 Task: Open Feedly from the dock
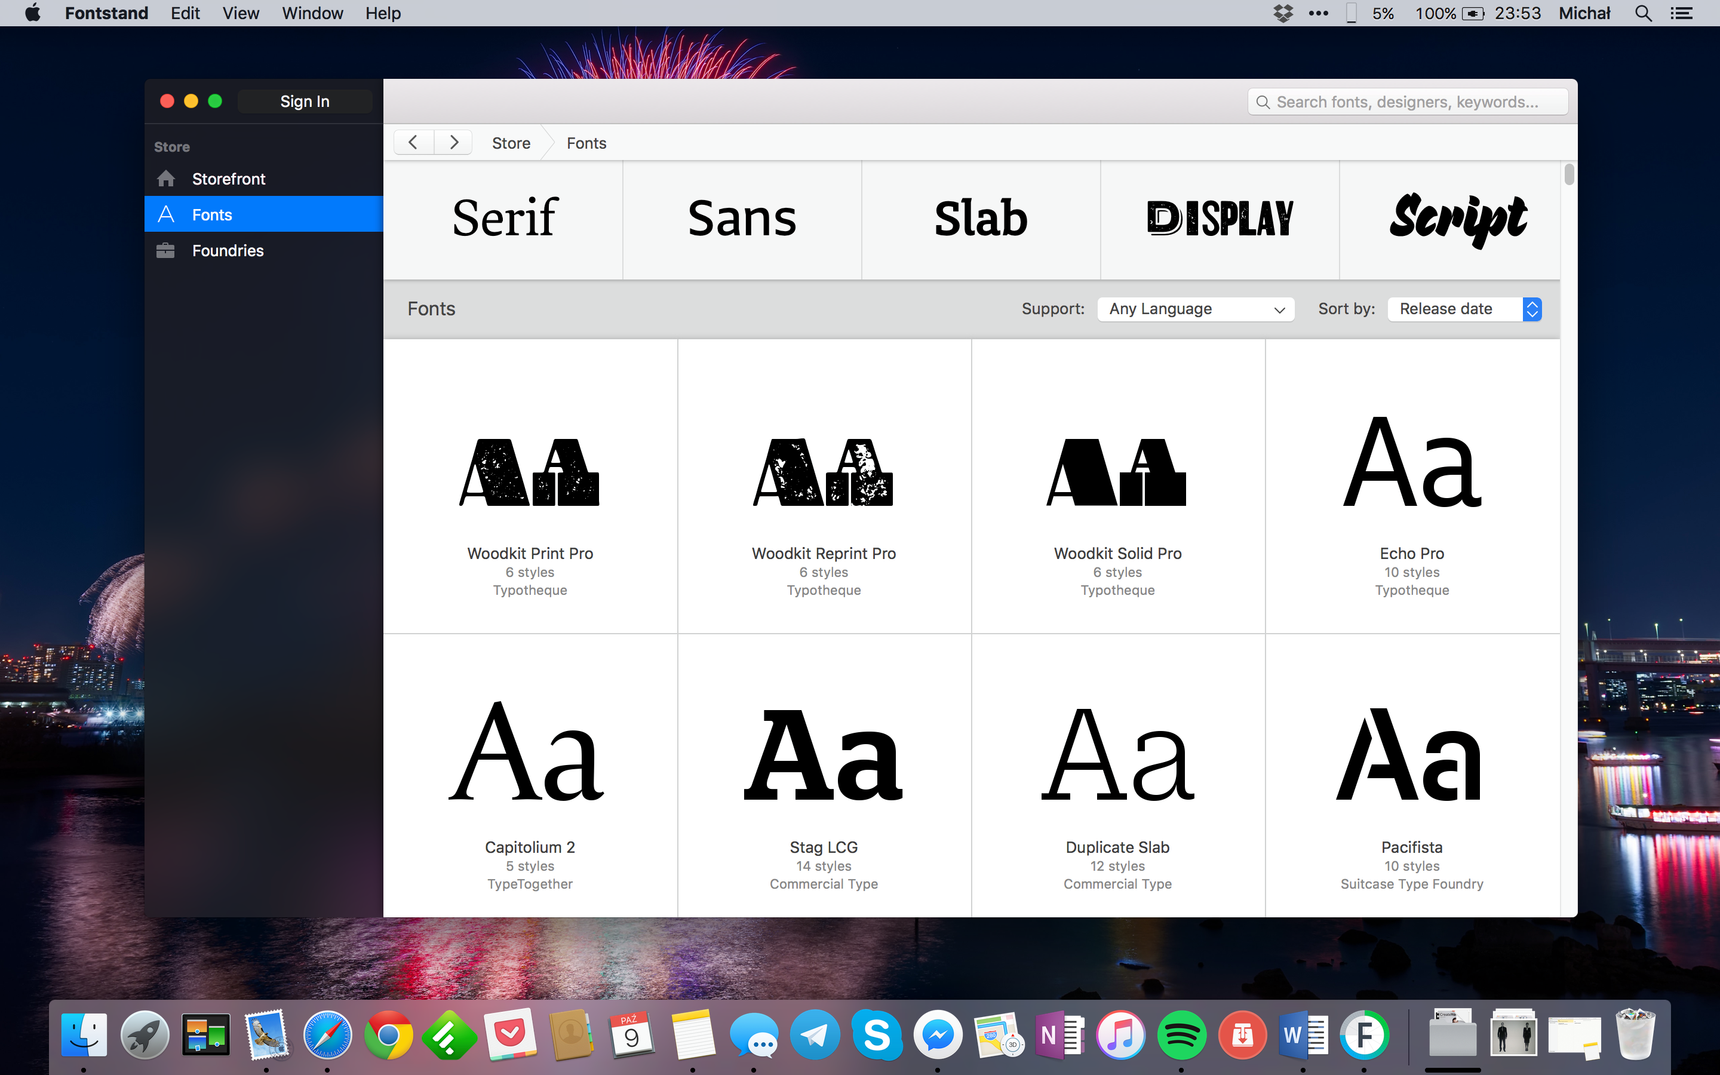click(449, 1035)
